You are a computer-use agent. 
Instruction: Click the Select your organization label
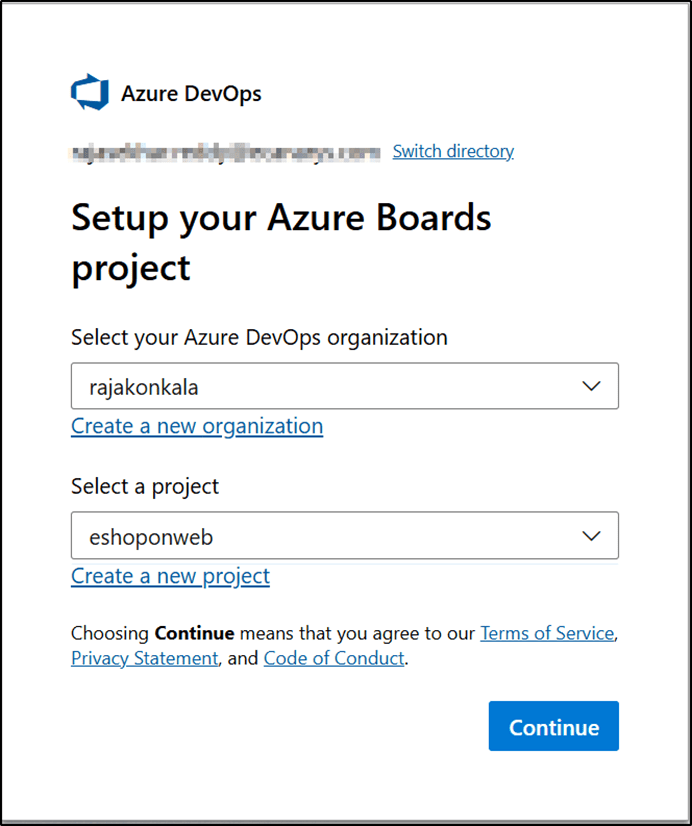258,338
